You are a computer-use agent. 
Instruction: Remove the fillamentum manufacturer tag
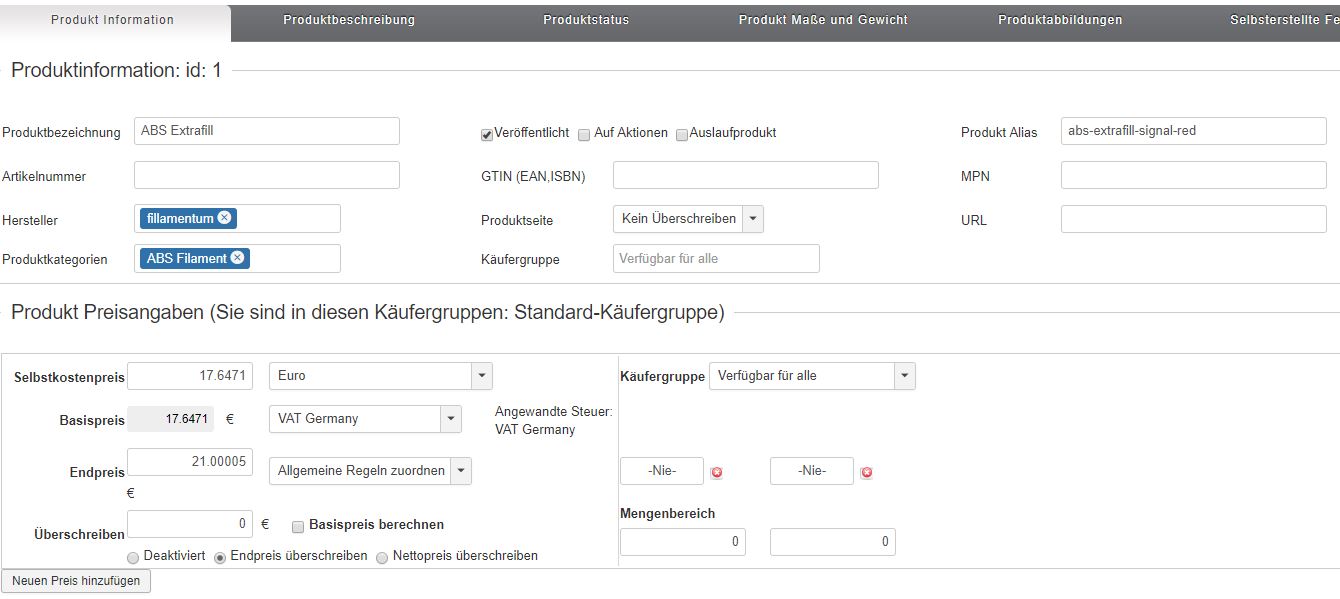224,218
